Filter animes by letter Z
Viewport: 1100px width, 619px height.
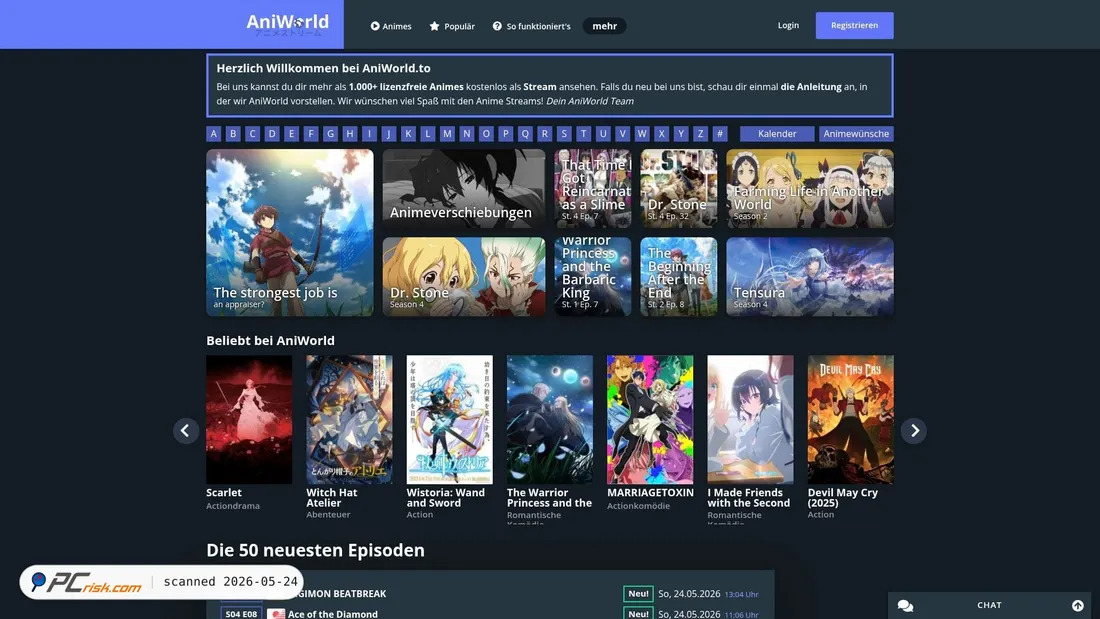click(x=700, y=133)
